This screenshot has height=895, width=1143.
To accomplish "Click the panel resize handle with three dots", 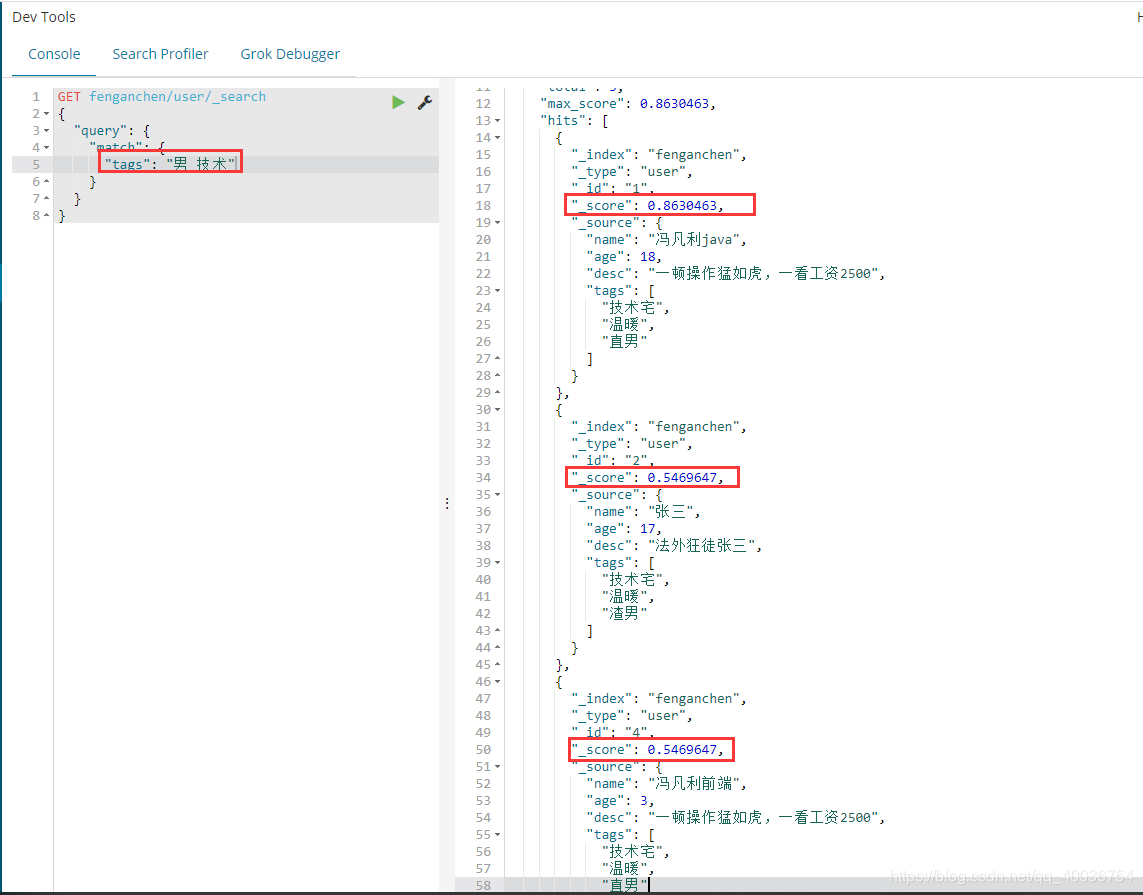I will (x=447, y=503).
